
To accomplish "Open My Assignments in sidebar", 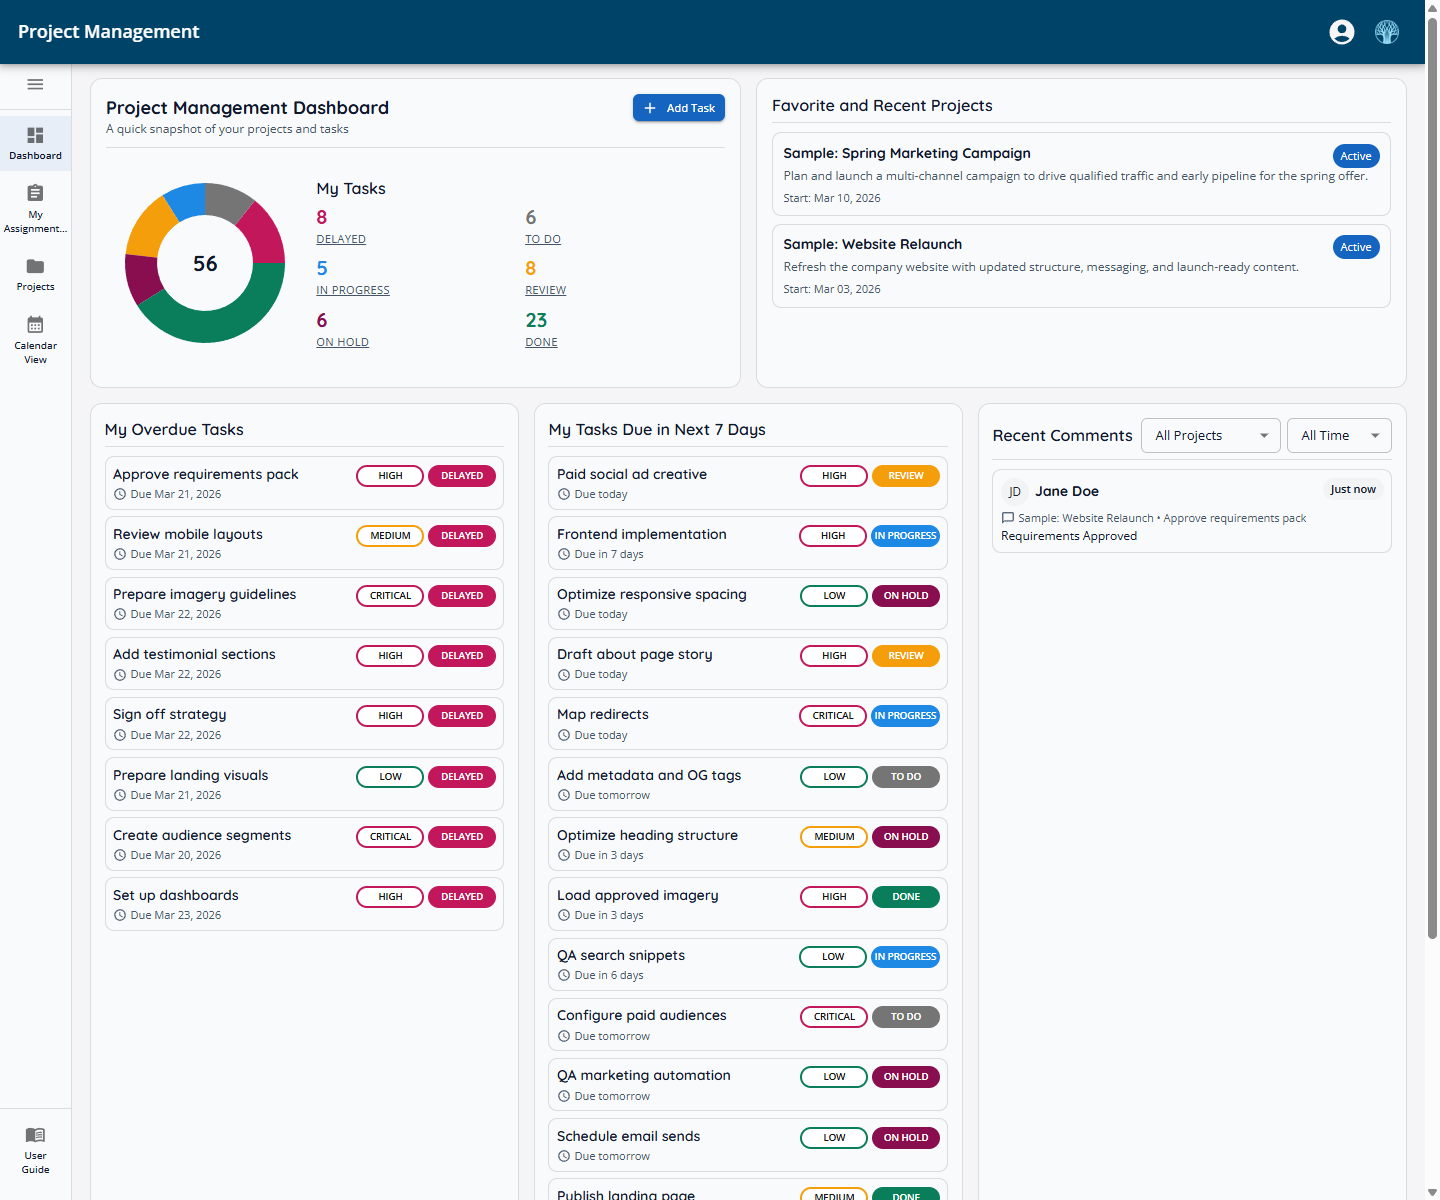I will point(35,208).
